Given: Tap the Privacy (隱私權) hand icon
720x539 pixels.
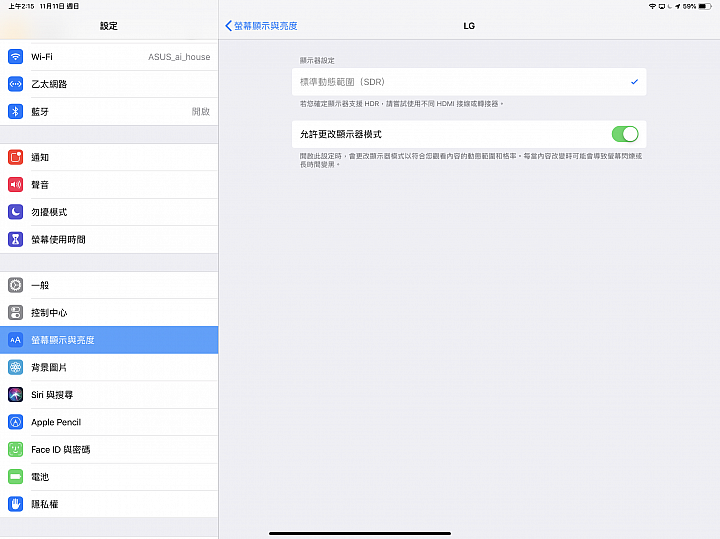Looking at the screenshot, I should click(16, 504).
